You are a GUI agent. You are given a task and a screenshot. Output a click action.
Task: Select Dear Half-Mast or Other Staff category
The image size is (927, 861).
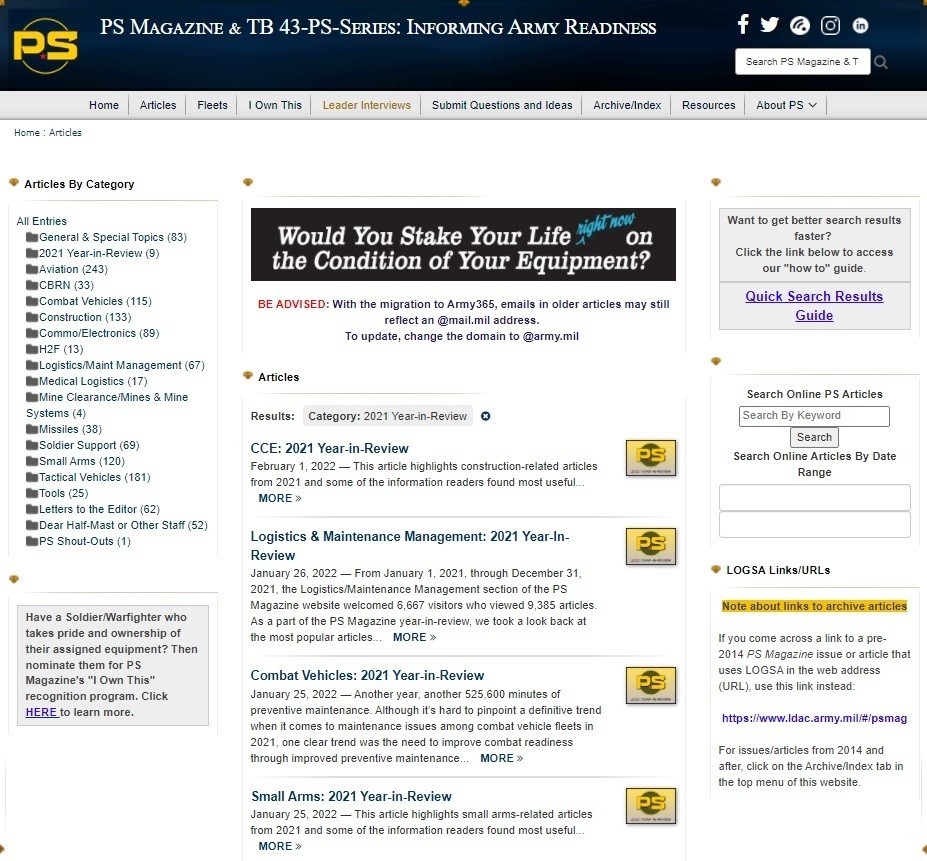pos(123,525)
